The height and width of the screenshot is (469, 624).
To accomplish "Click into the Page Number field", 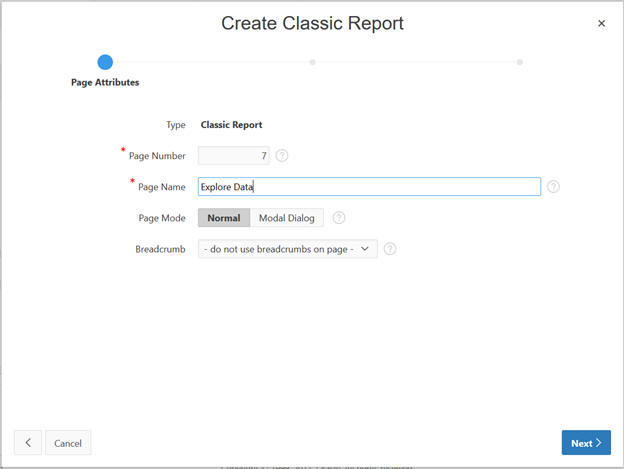I will 234,156.
